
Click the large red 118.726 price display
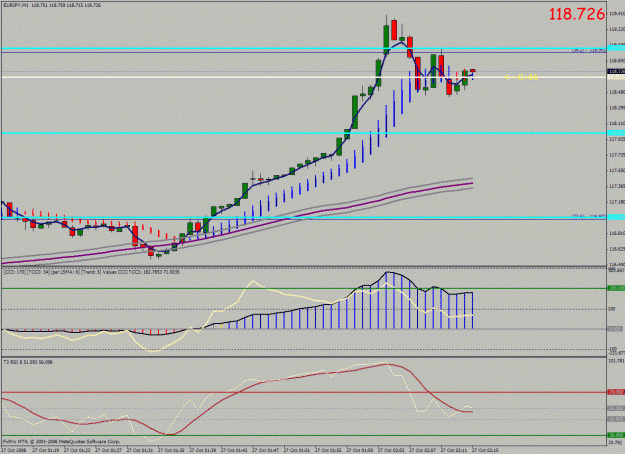[577, 14]
